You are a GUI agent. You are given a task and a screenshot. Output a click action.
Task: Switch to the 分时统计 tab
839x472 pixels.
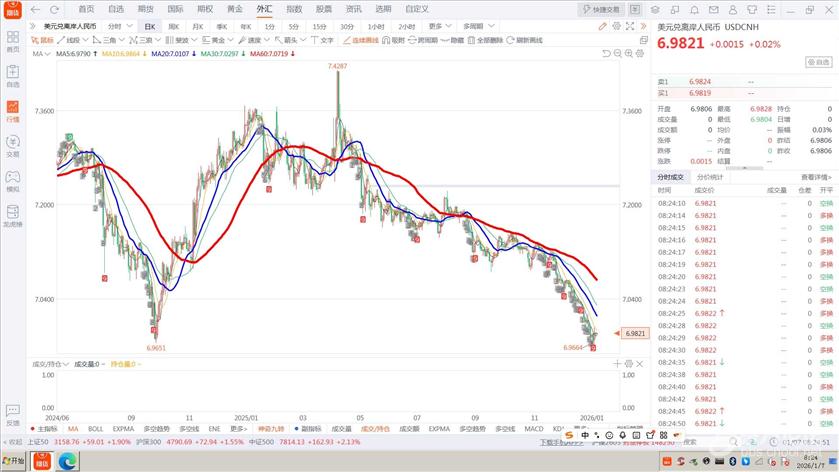click(x=709, y=176)
